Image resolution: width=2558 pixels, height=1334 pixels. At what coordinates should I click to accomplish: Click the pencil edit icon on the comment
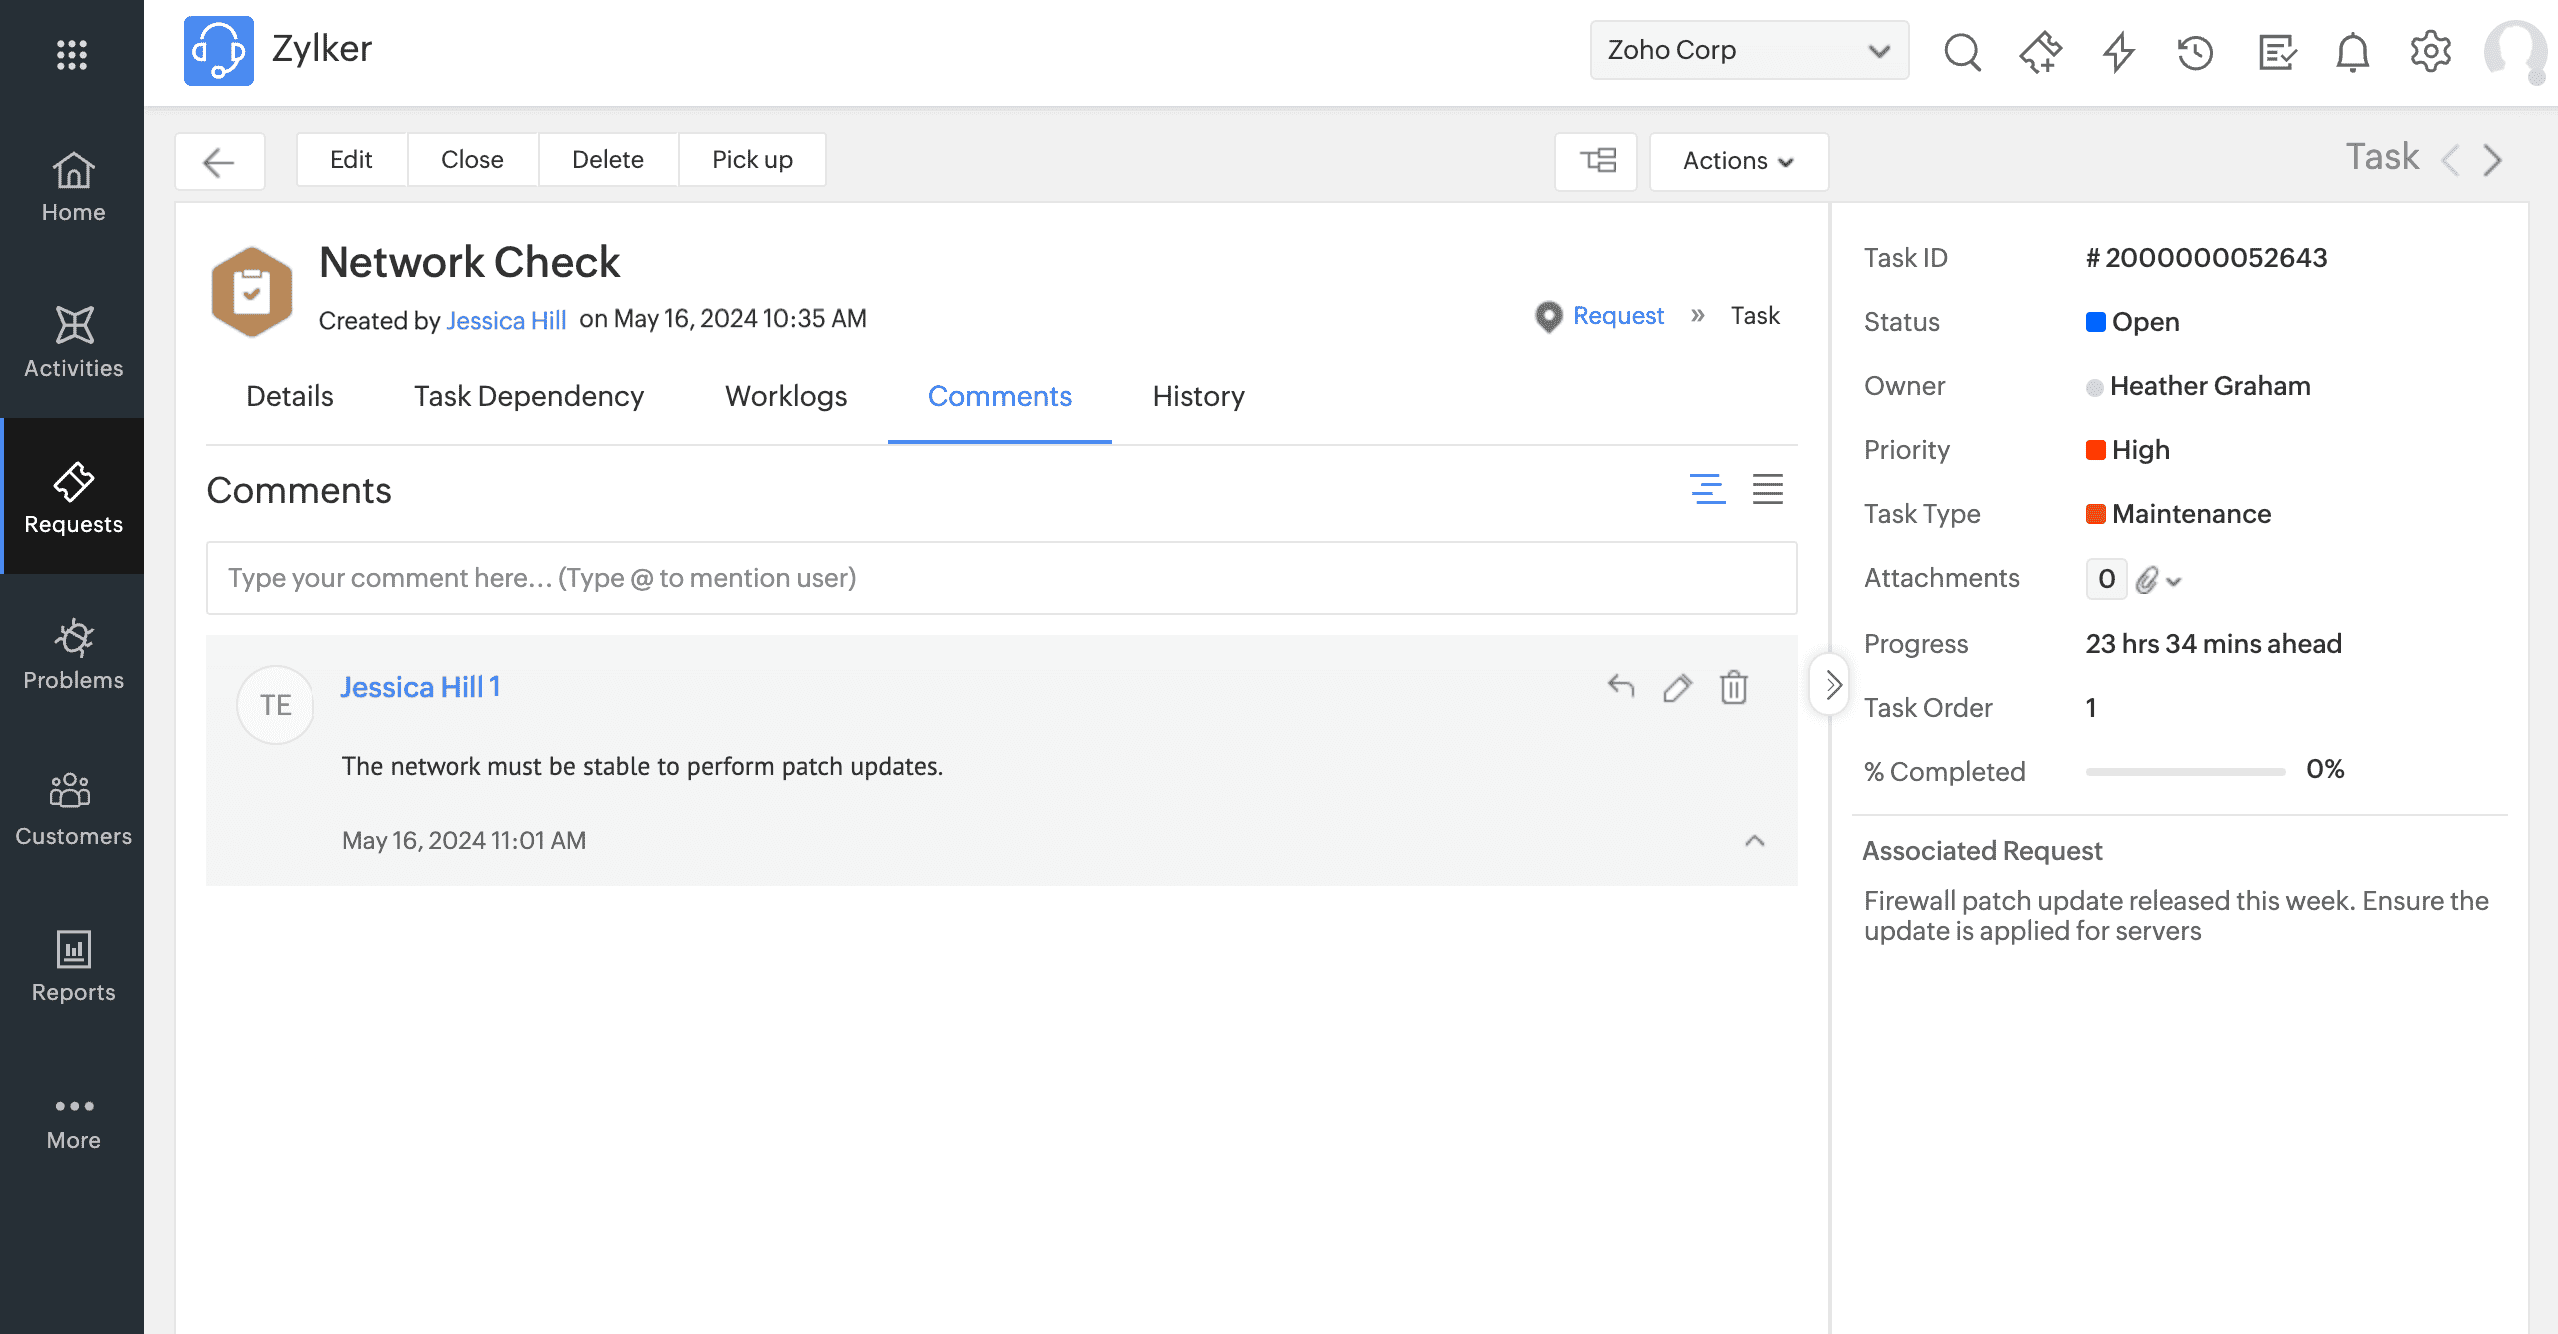pyautogui.click(x=1677, y=688)
